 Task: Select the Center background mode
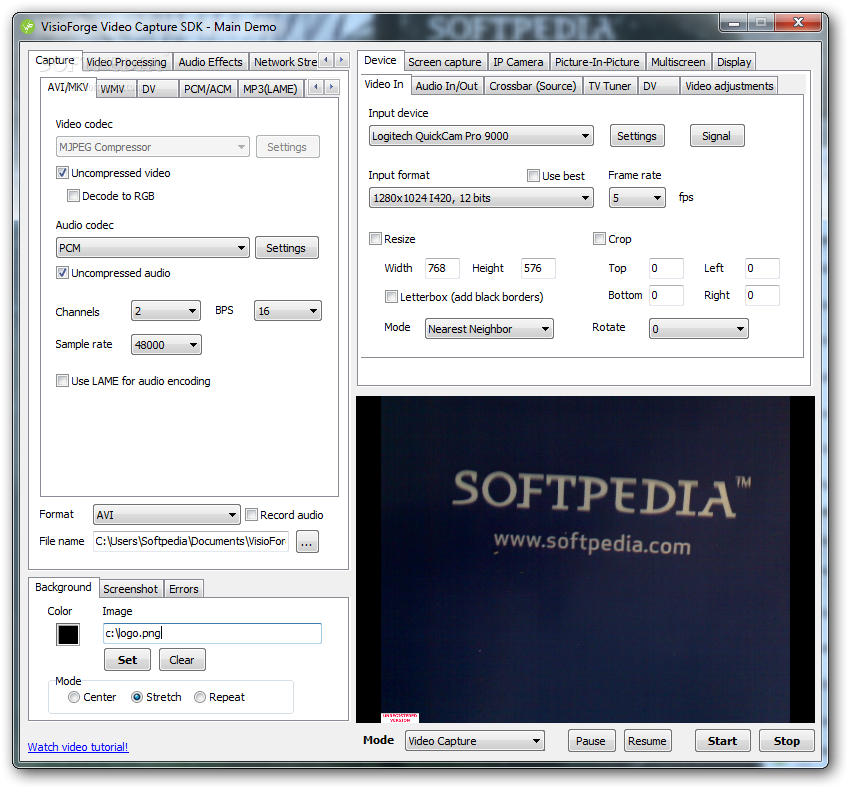[x=74, y=697]
